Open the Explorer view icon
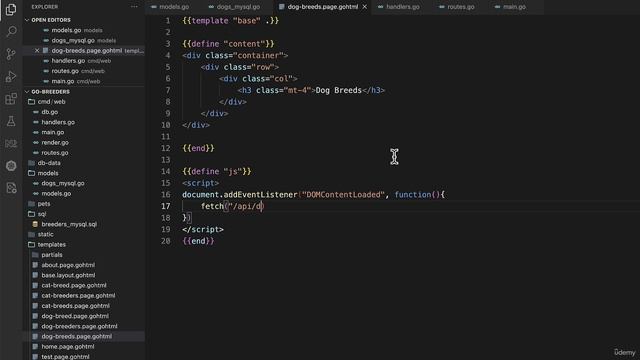The image size is (640, 360). (x=11, y=9)
